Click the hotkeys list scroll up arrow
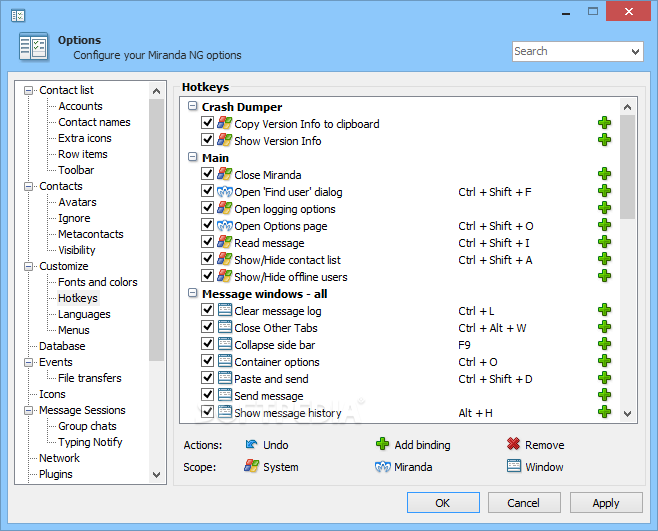Screen dimensions: 658x531 coord(627,107)
